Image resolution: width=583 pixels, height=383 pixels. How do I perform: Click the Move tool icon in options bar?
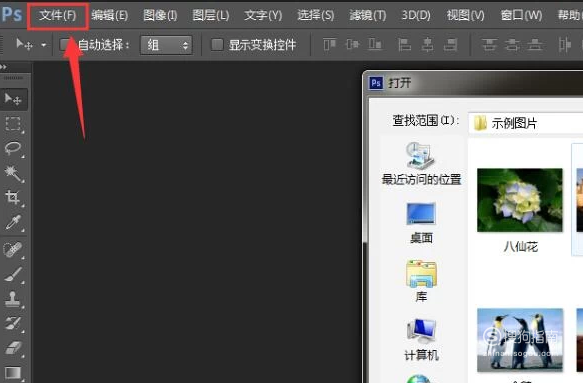click(x=24, y=45)
